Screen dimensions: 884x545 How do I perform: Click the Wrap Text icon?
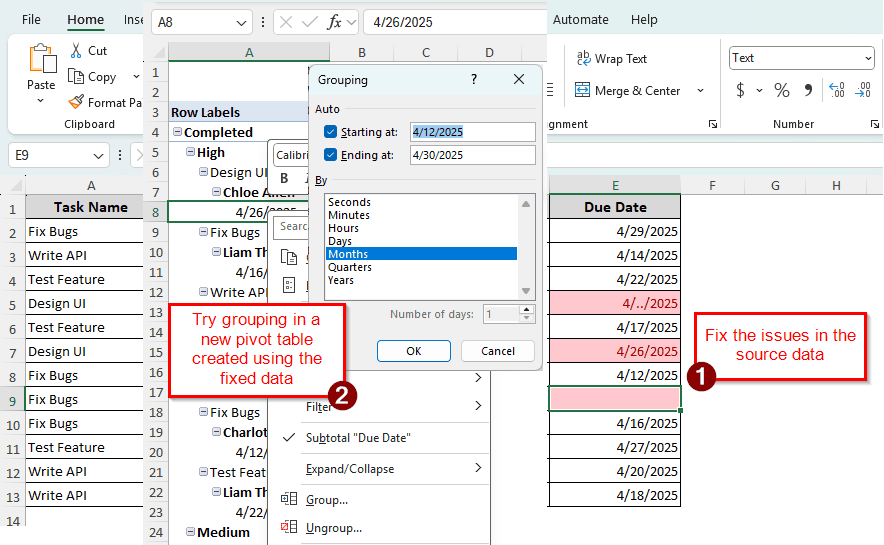[582, 59]
